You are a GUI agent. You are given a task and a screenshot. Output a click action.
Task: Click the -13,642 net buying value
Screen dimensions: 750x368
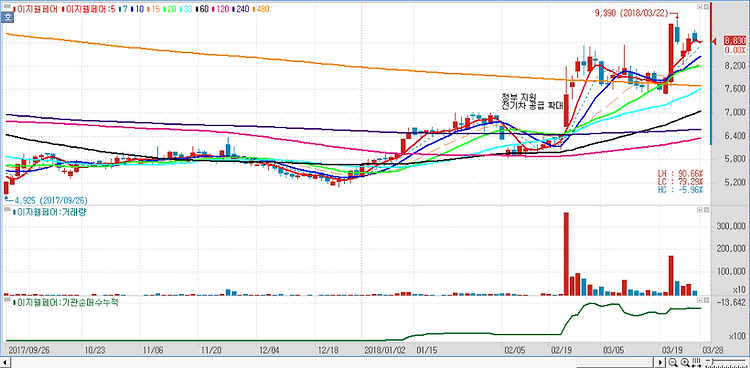730,302
